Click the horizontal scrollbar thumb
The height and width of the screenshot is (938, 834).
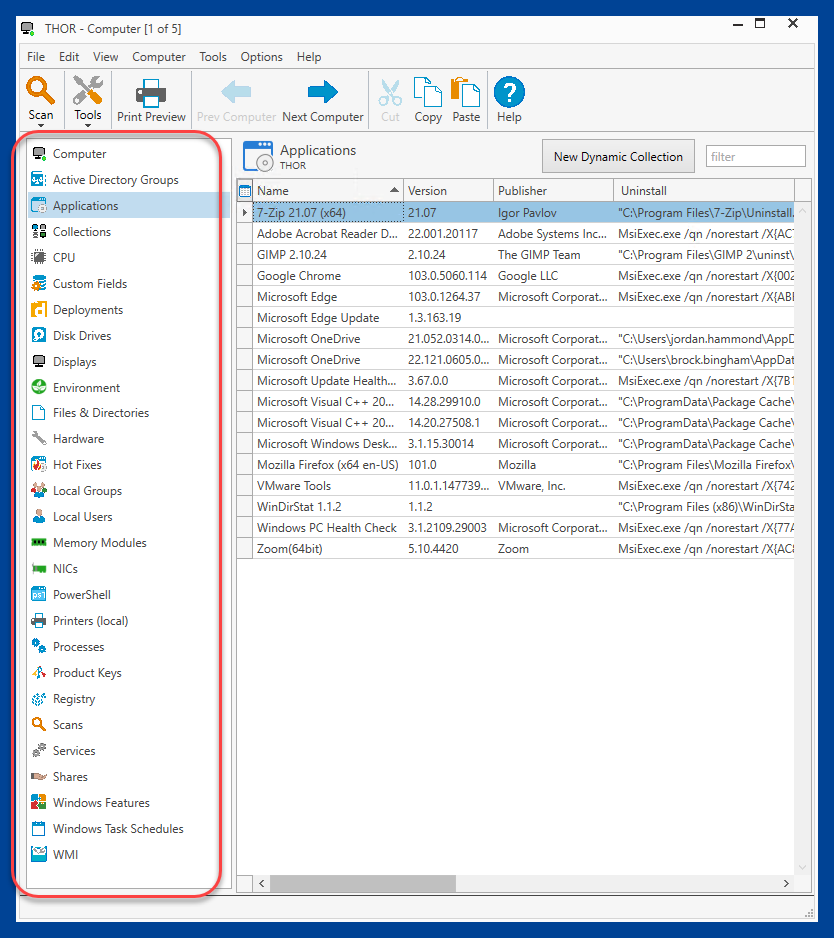coord(363,884)
